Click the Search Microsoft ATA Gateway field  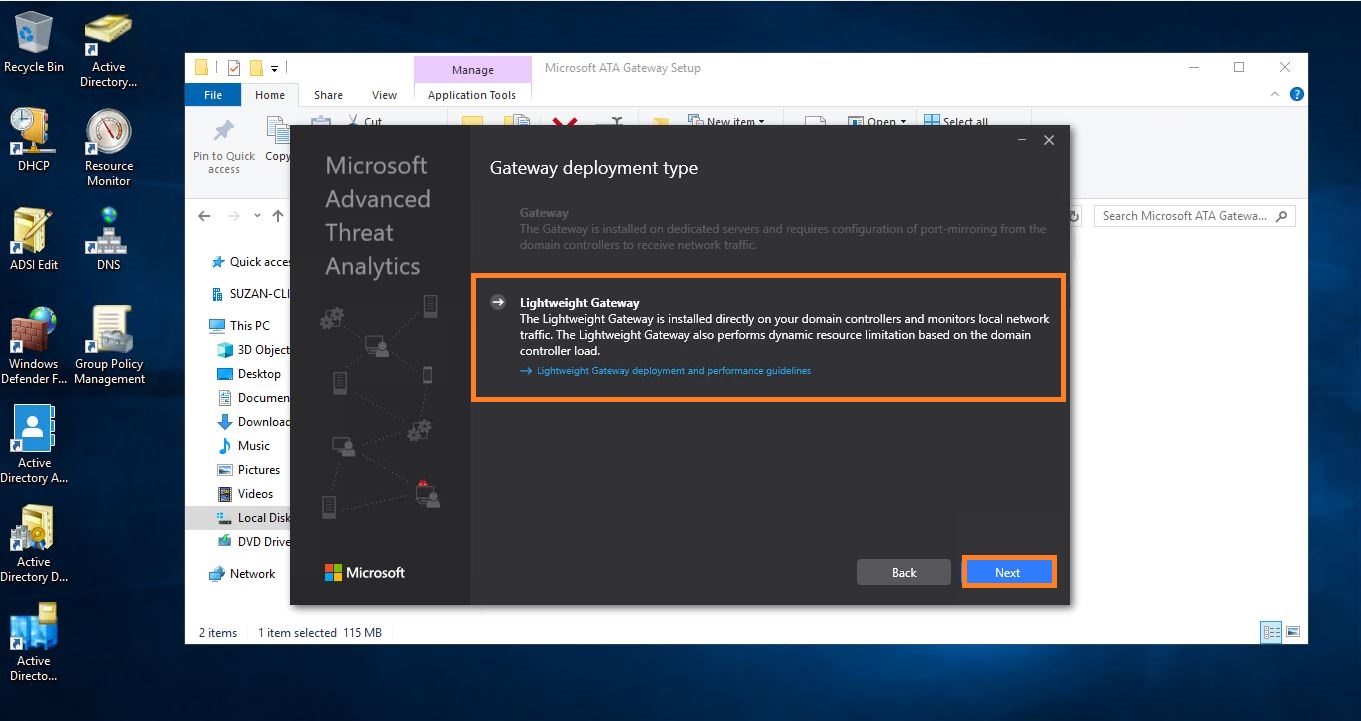[1194, 215]
